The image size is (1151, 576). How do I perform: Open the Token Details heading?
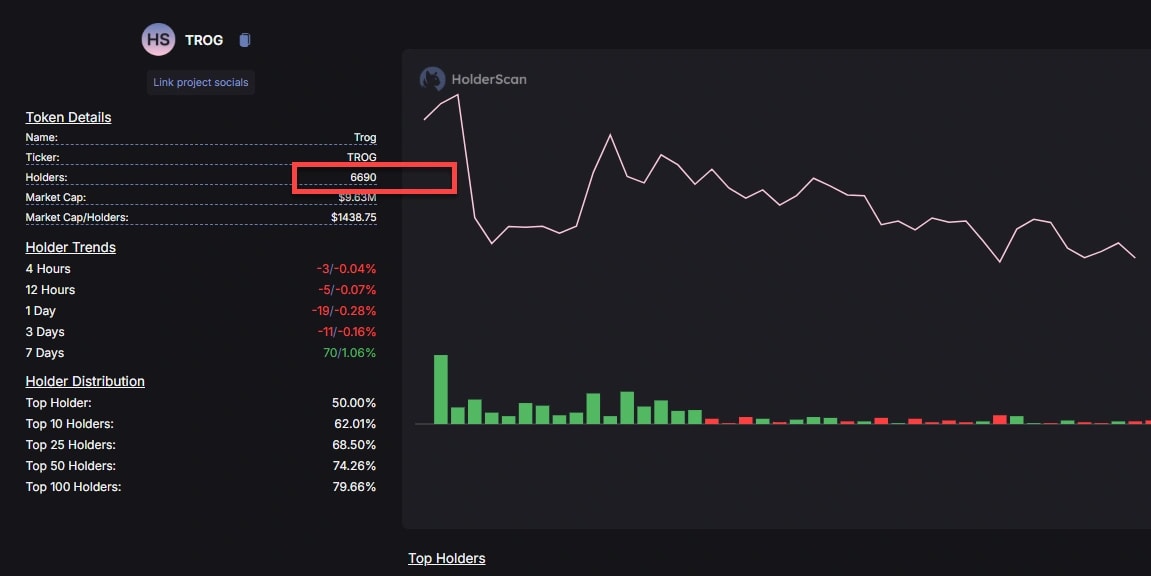[68, 117]
